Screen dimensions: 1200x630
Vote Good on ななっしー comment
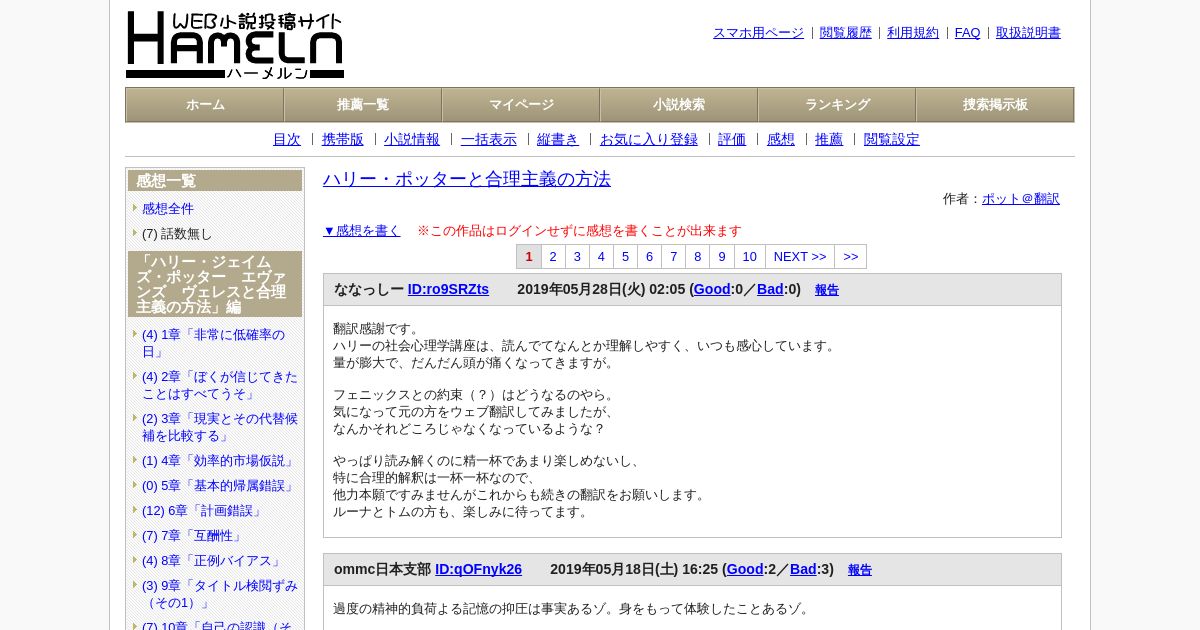[712, 290]
